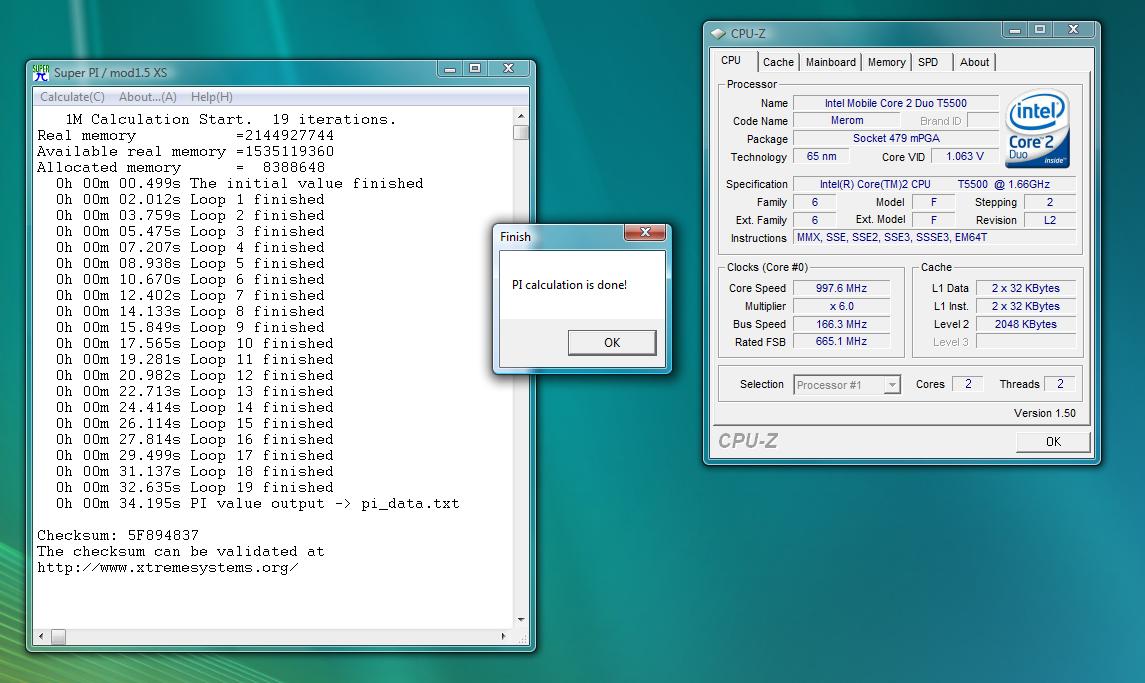Click the Level 2 value '2048 KBytes'
The width and height of the screenshot is (1145, 683).
(x=1025, y=324)
